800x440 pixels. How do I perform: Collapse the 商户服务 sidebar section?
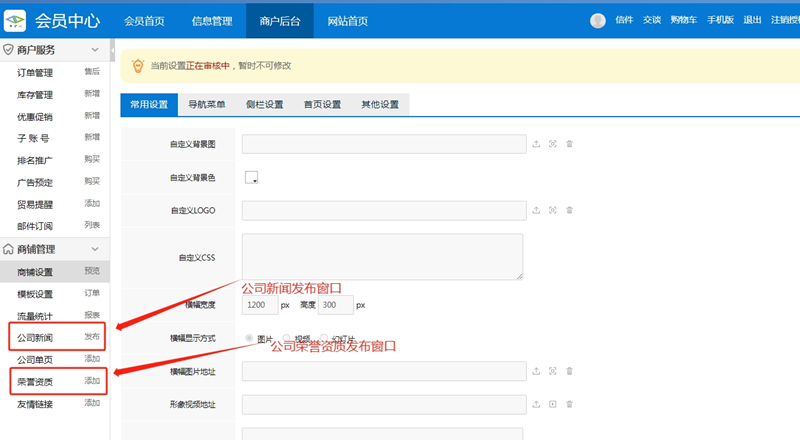coord(95,49)
